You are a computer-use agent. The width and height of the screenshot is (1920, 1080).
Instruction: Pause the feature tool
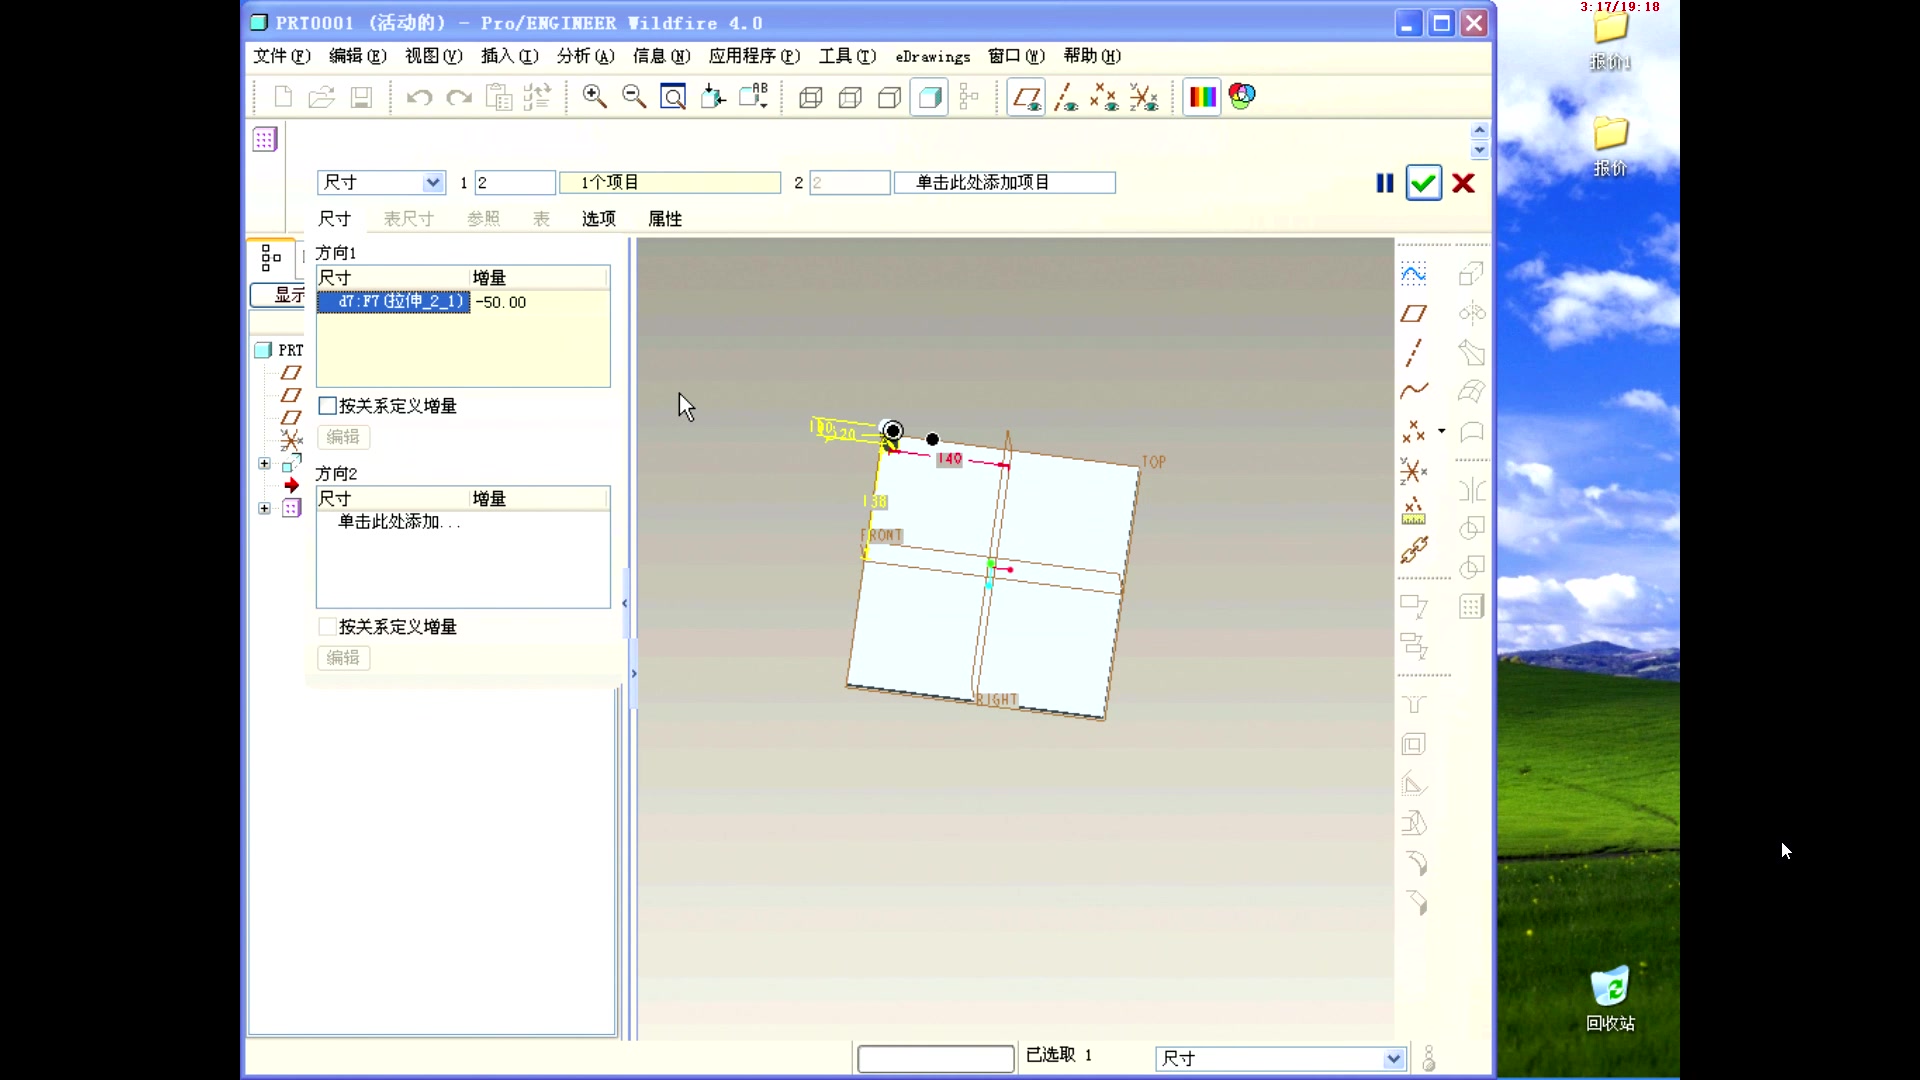[x=1384, y=183]
